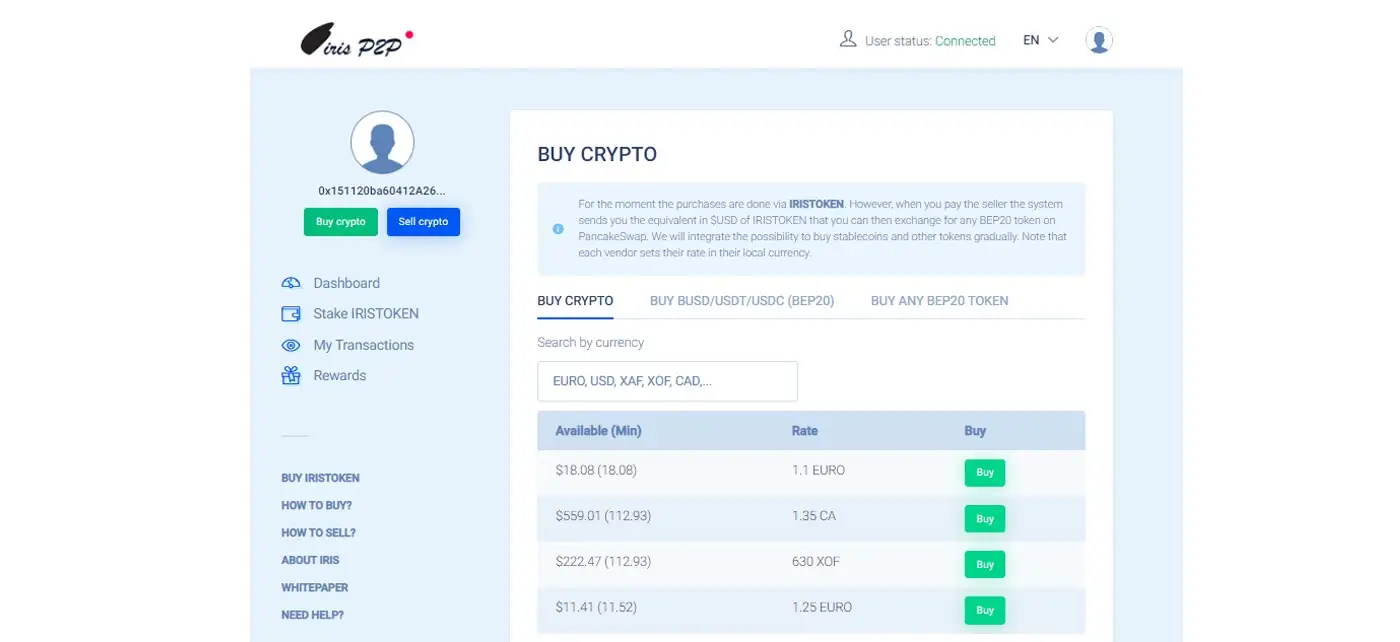Select the BUY CRYPTO tab
Screen dimensions: 1400x642
(575, 301)
